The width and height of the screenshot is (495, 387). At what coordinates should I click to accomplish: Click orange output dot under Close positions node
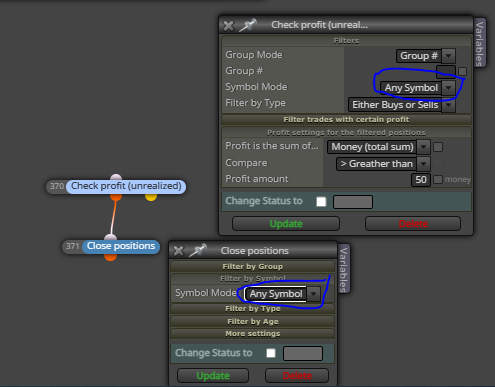tap(110, 257)
